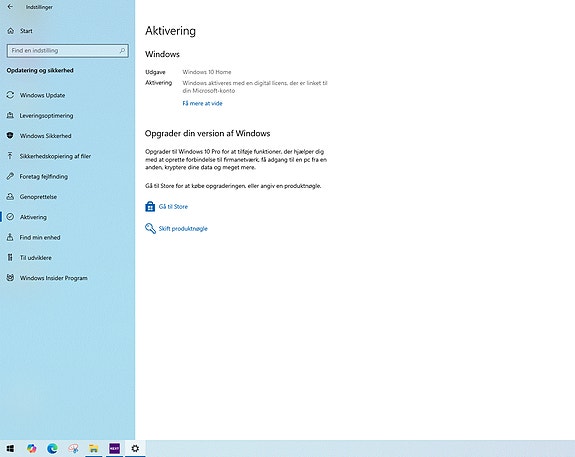This screenshot has height=457, width=575.
Task: Select the Foretag fejlfinding wrench icon
Action: tap(10, 176)
